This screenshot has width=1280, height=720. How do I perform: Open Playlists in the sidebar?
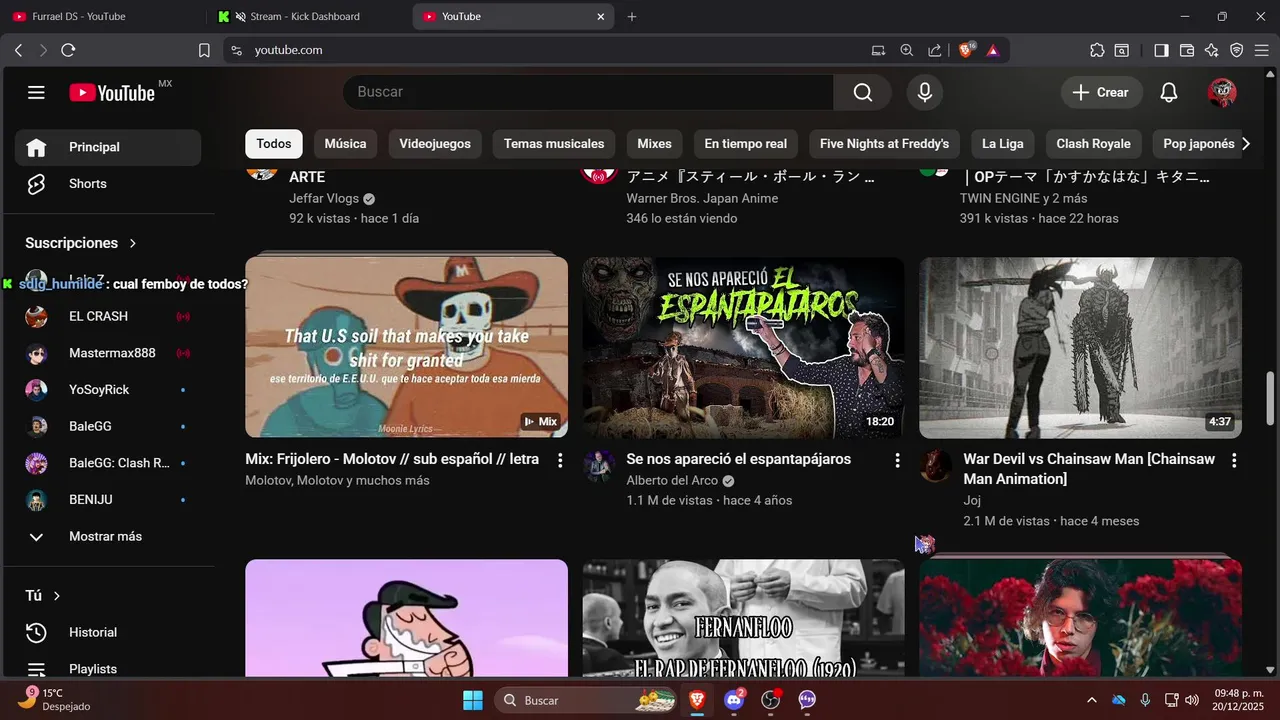[108, 668]
